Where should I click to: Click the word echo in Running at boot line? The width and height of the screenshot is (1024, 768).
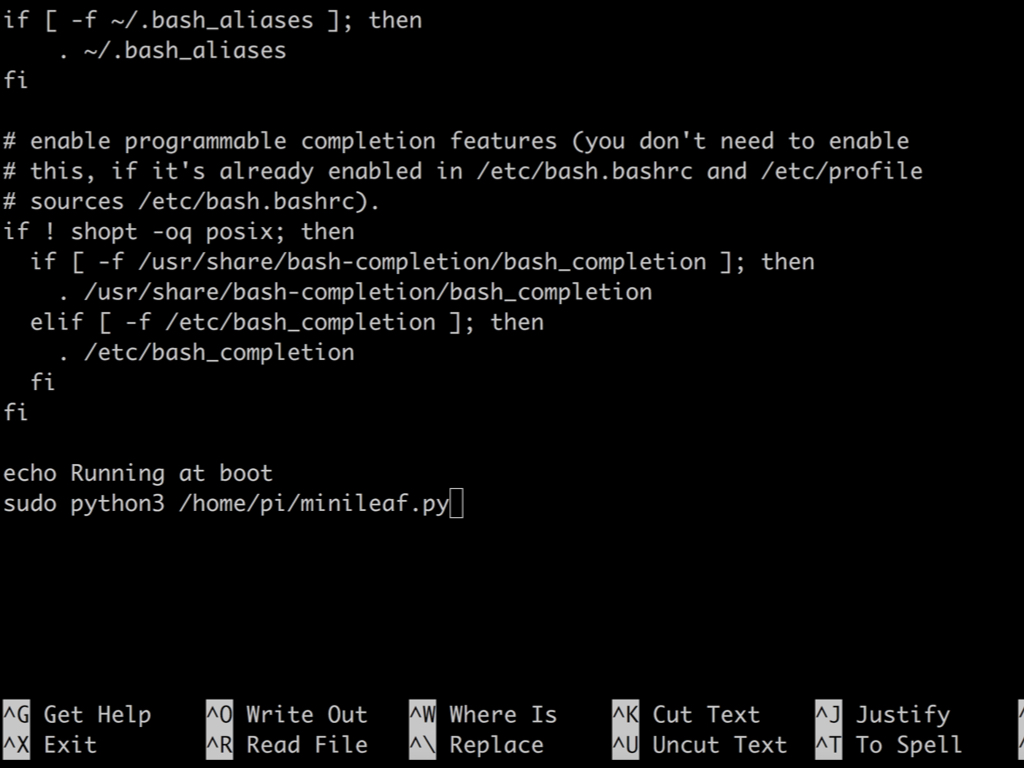pyautogui.click(x=30, y=473)
